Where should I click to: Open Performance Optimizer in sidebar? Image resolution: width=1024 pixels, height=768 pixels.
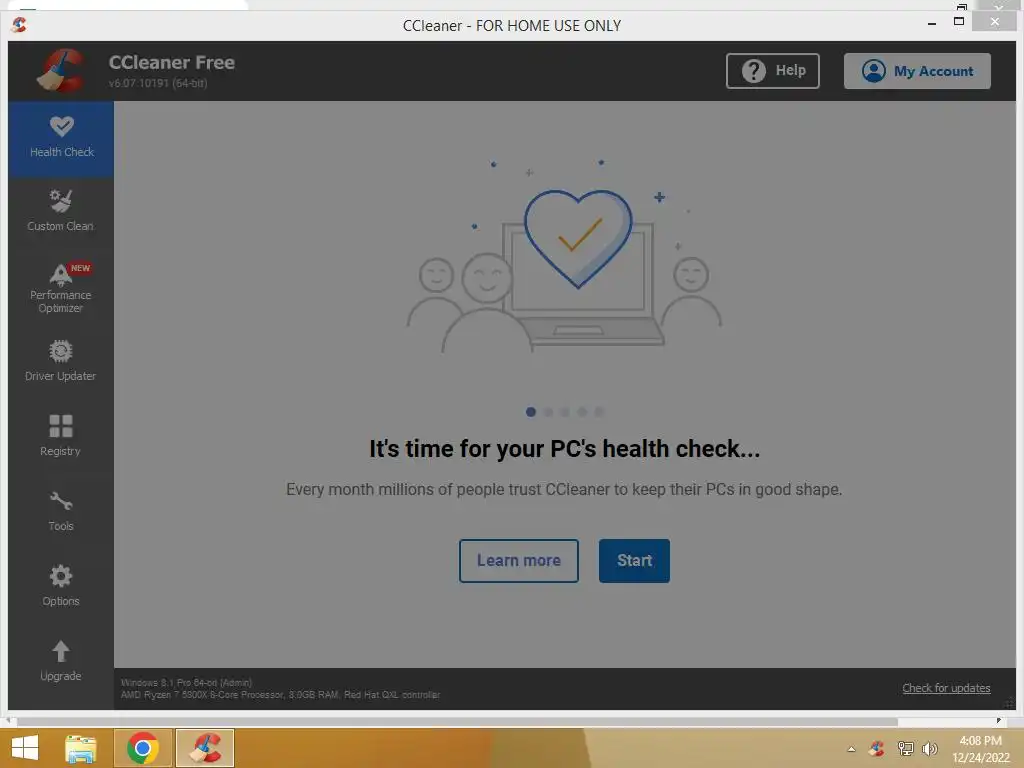coord(61,288)
